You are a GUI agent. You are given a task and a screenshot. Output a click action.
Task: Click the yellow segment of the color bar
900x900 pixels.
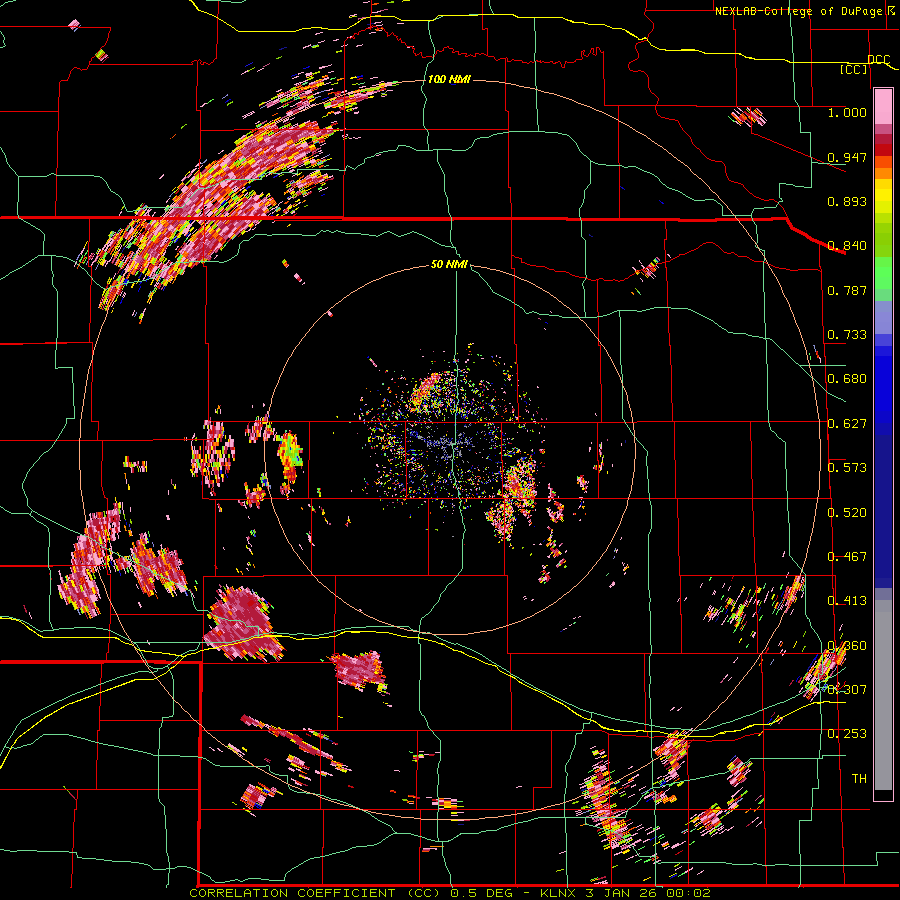pos(883,196)
